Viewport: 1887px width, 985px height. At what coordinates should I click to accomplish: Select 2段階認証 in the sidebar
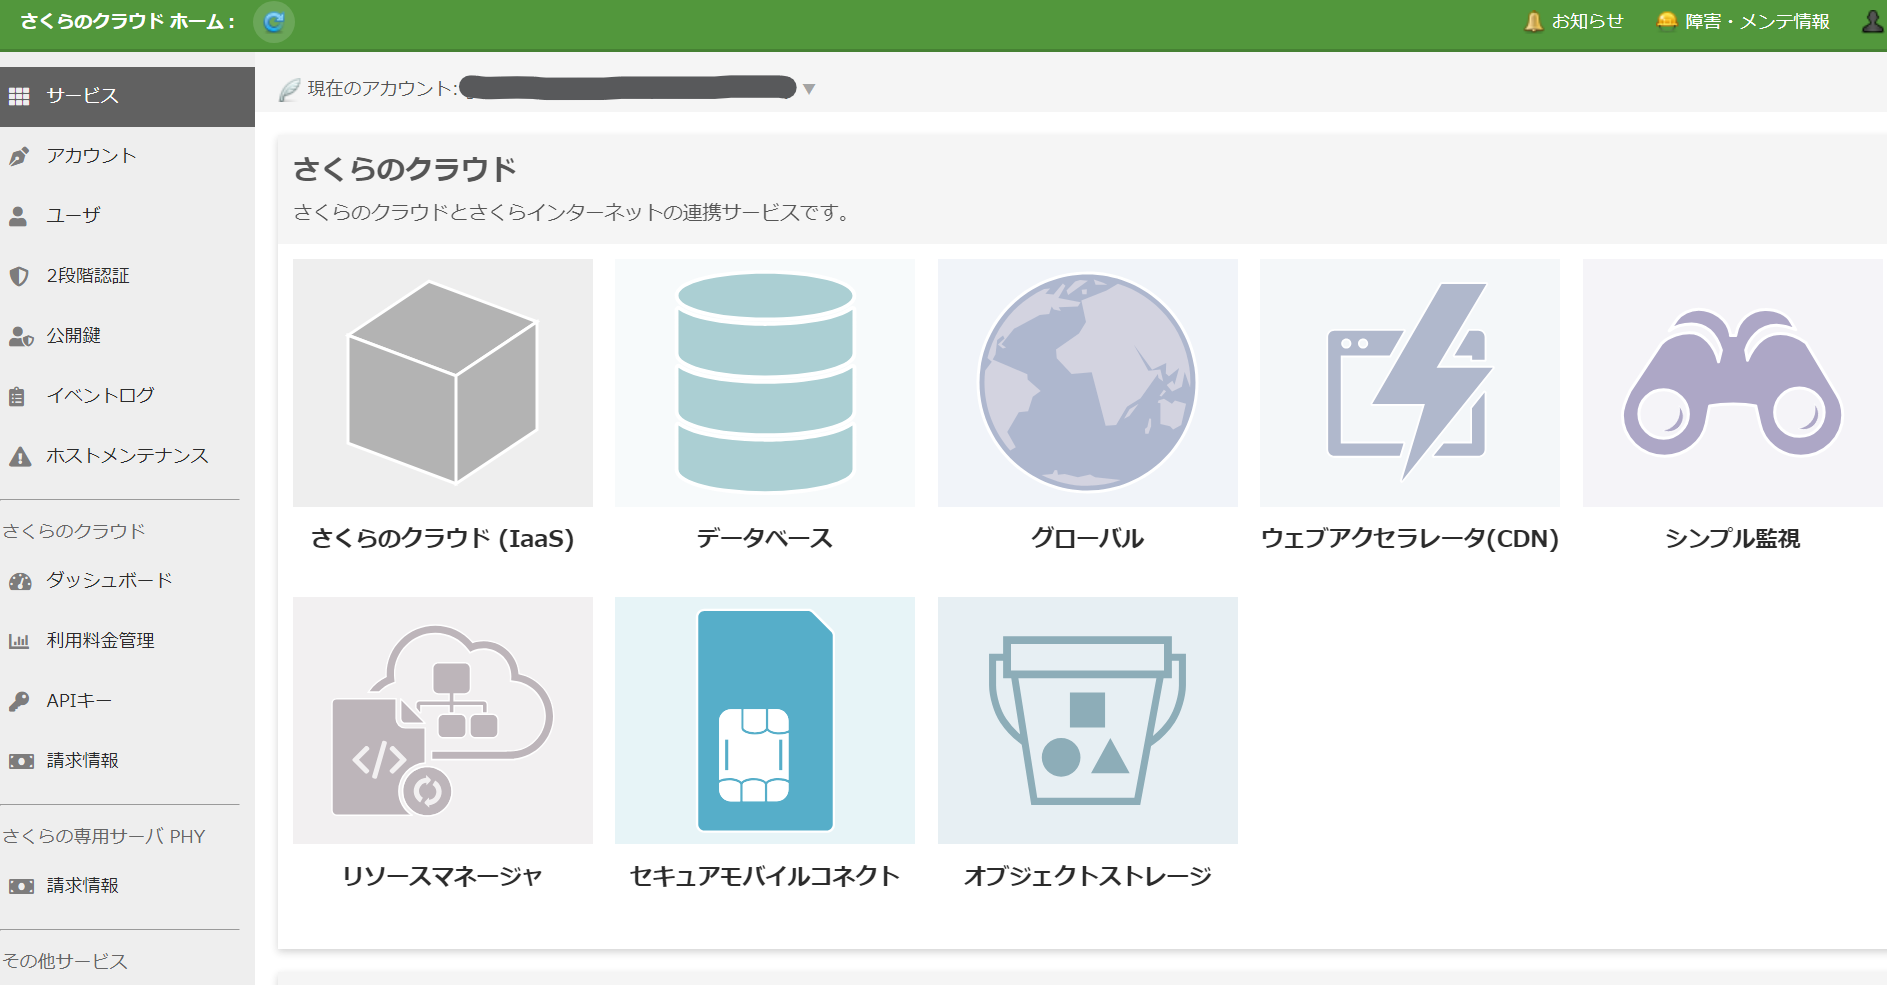coord(127,276)
